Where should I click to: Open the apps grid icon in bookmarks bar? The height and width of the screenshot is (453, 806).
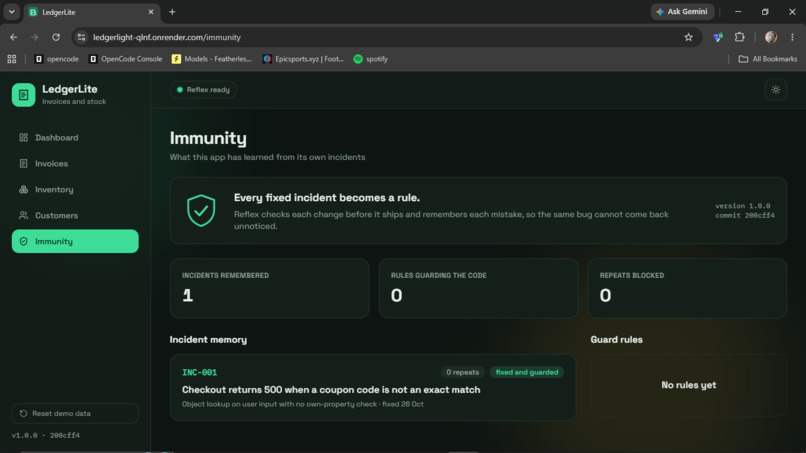tap(12, 59)
